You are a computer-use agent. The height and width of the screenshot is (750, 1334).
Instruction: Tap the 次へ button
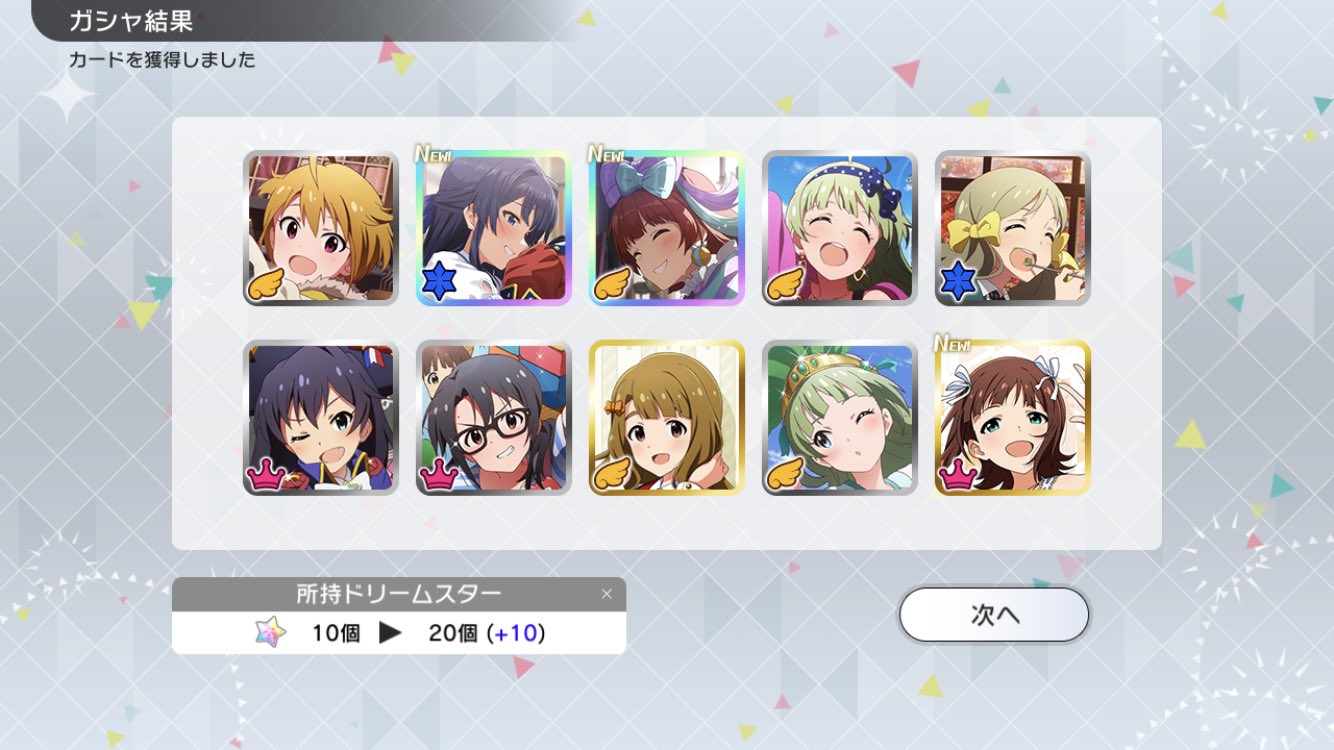click(x=993, y=614)
